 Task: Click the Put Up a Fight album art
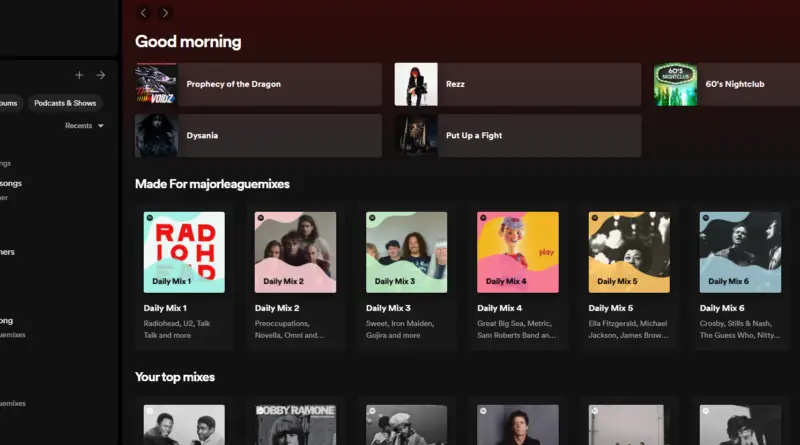click(416, 135)
